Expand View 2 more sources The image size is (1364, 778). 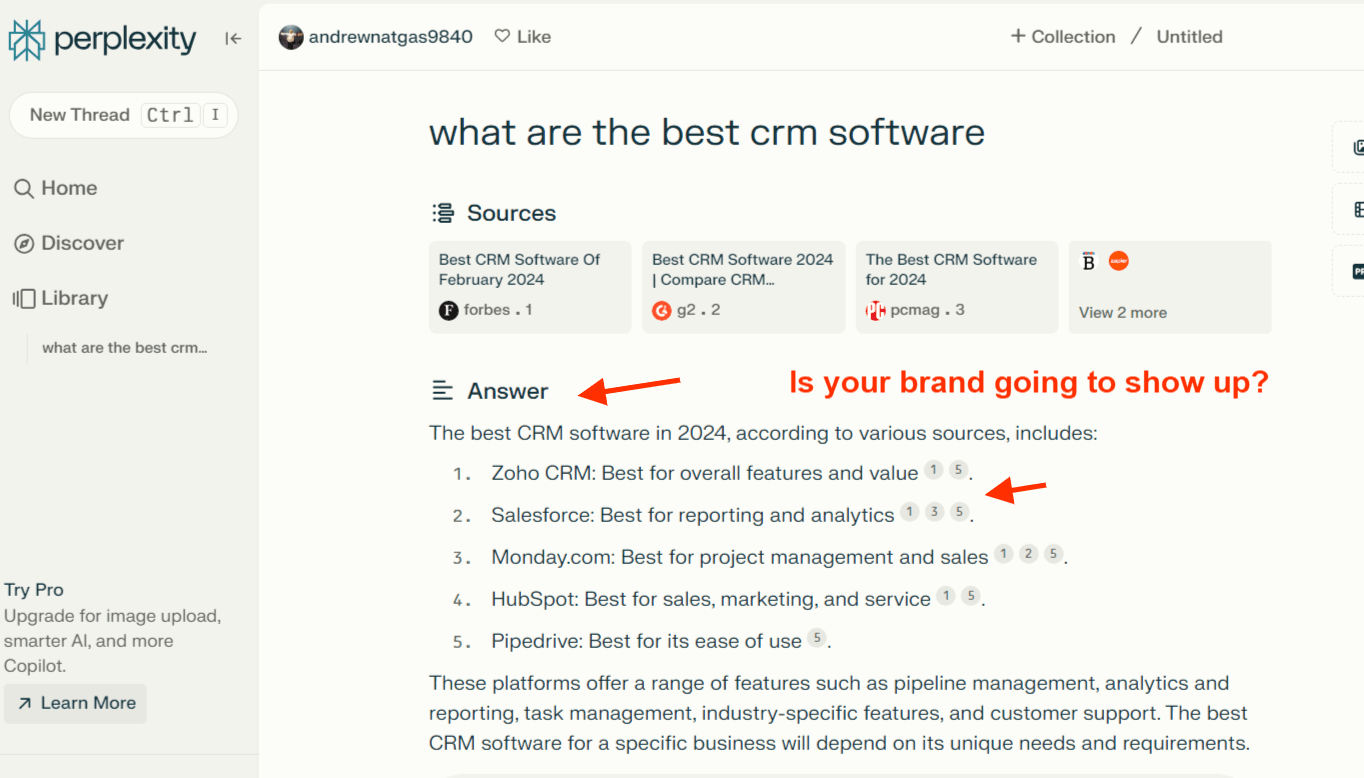(1122, 312)
